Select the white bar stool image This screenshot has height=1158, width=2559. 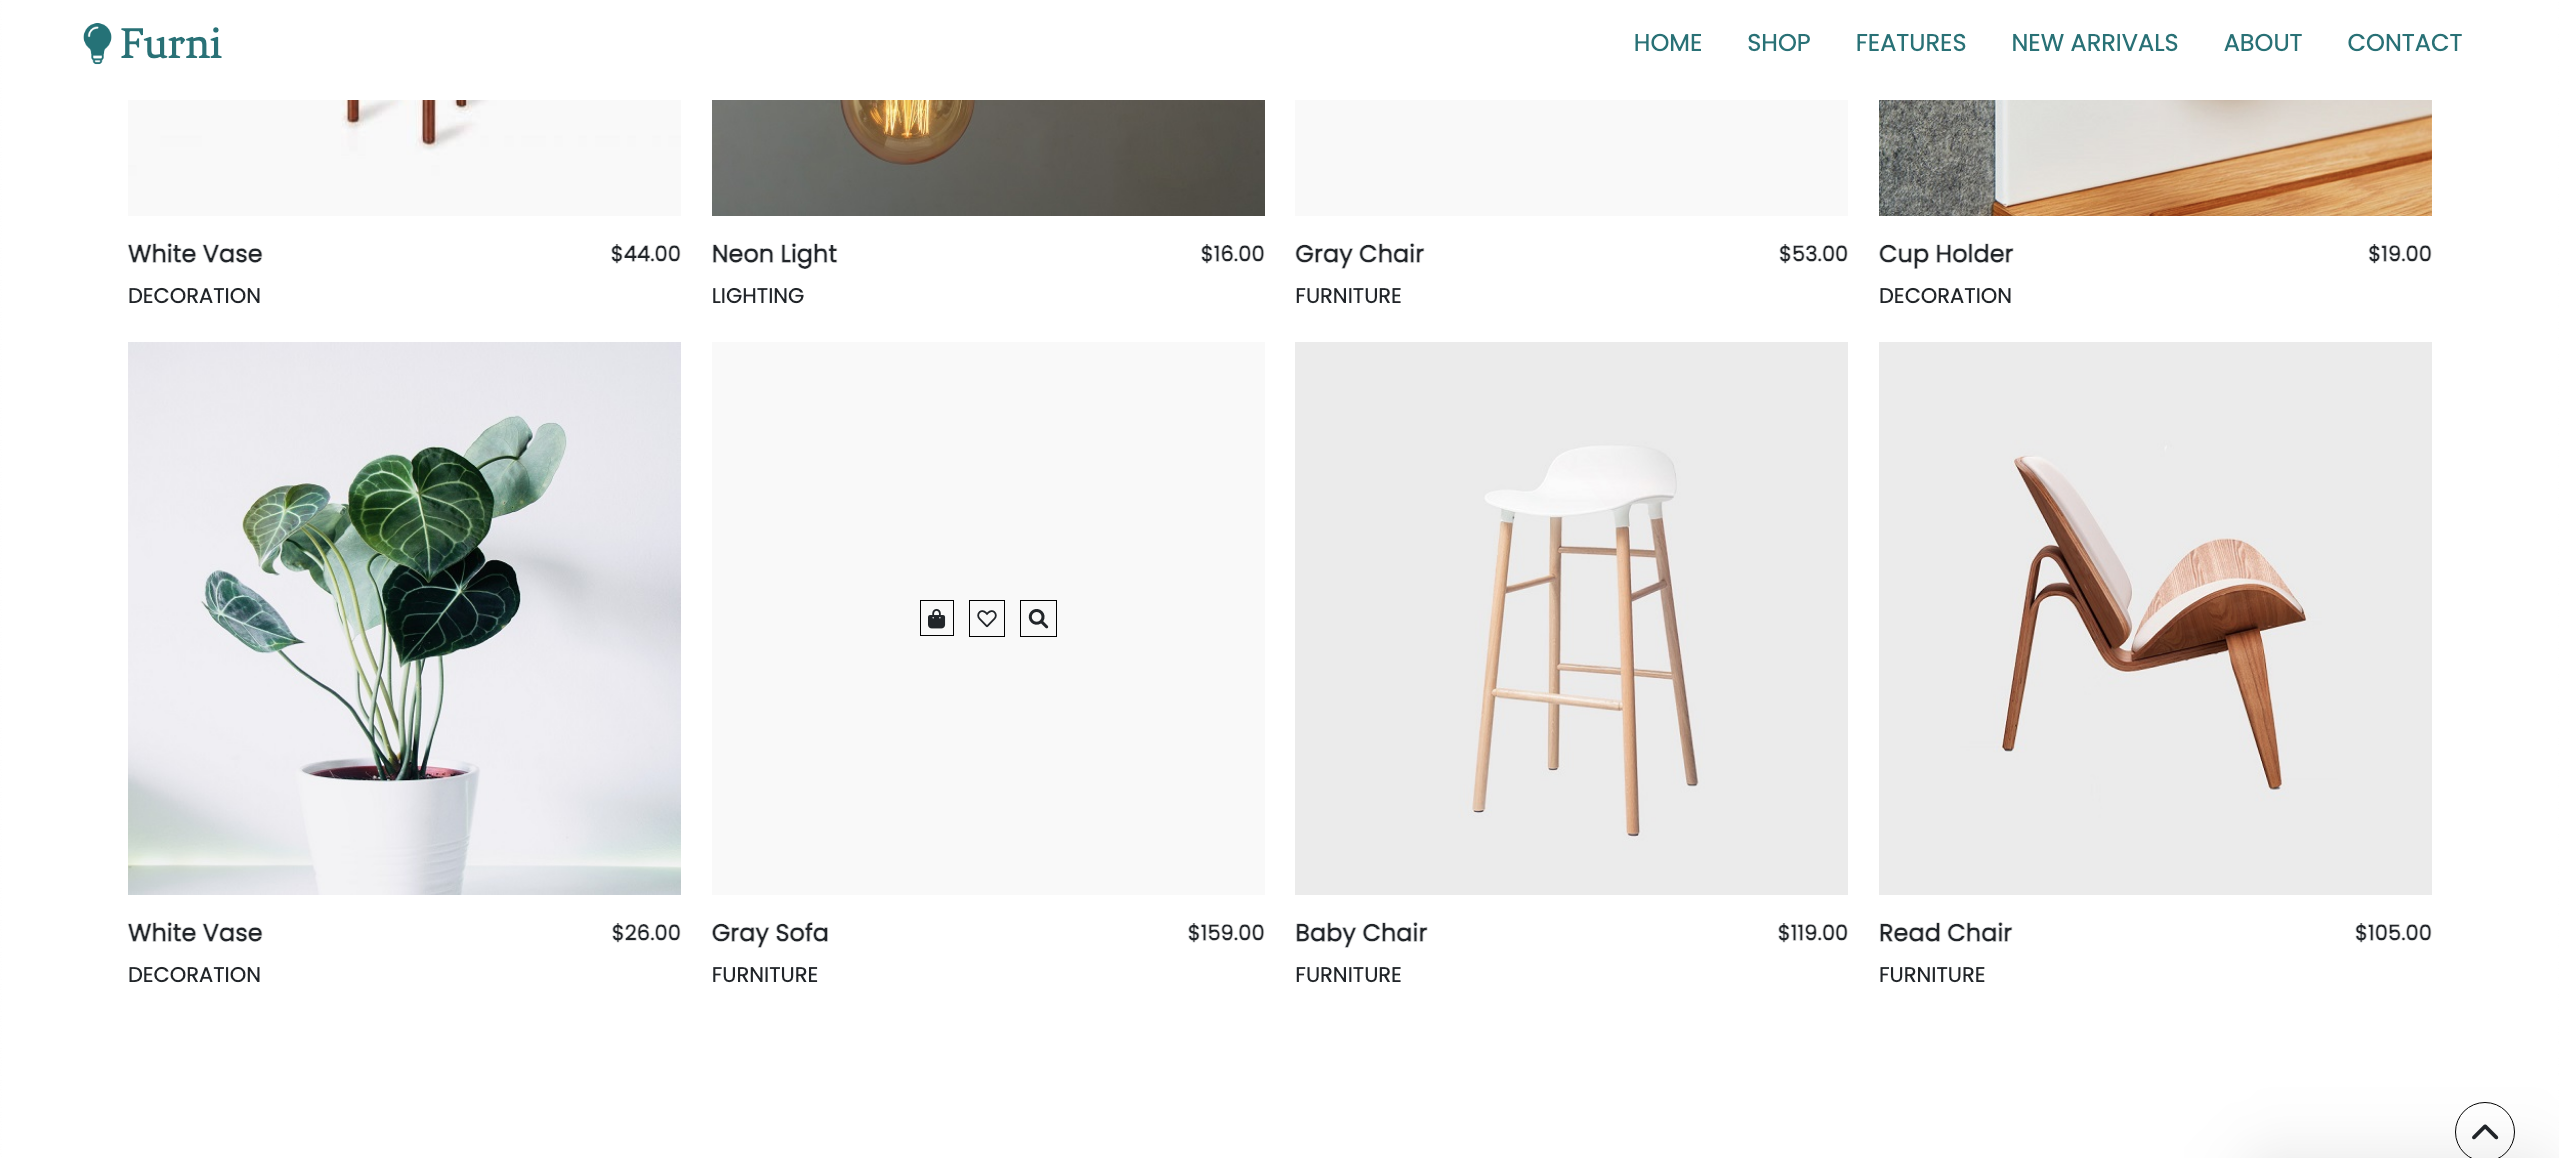pos(1570,618)
